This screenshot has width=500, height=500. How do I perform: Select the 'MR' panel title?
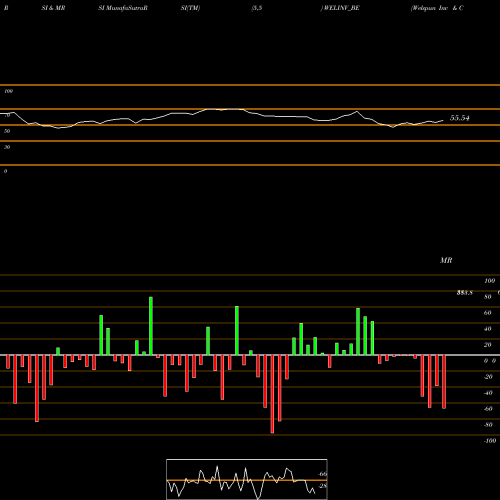[x=446, y=260]
